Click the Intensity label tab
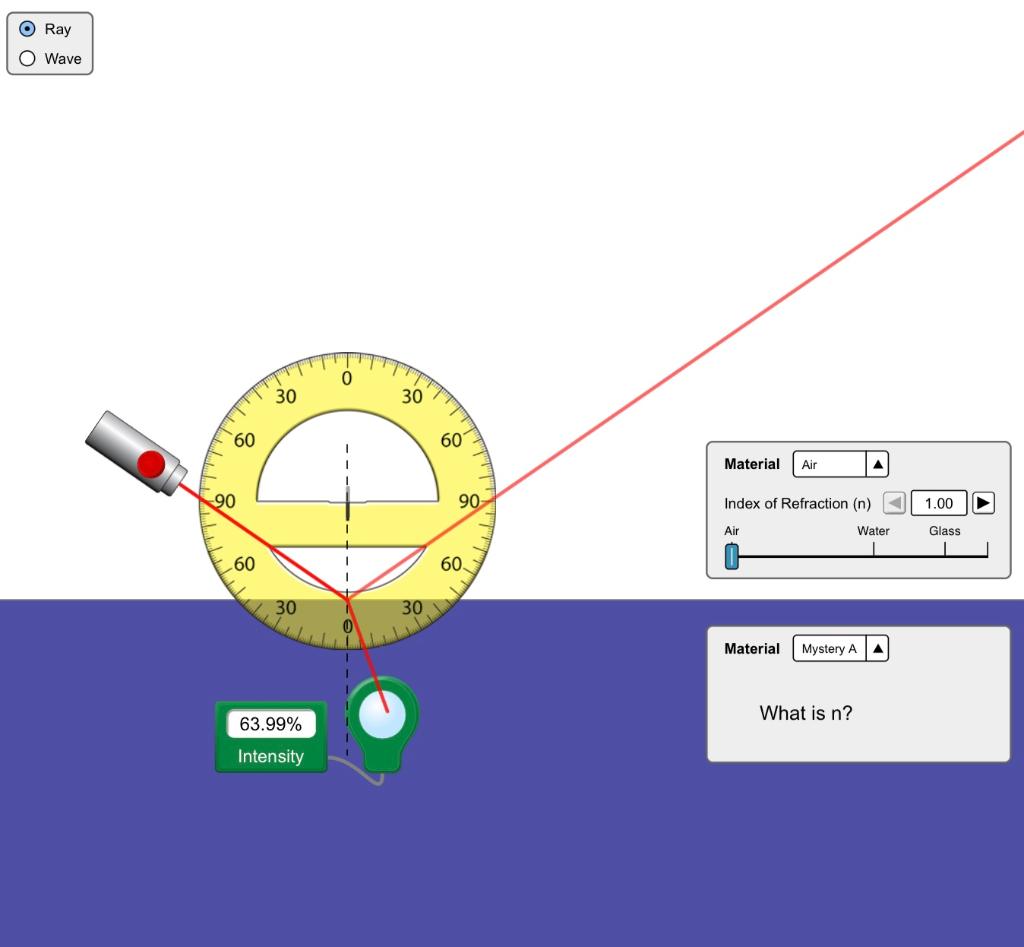The height and width of the screenshot is (947, 1024). pyautogui.click(x=270, y=757)
